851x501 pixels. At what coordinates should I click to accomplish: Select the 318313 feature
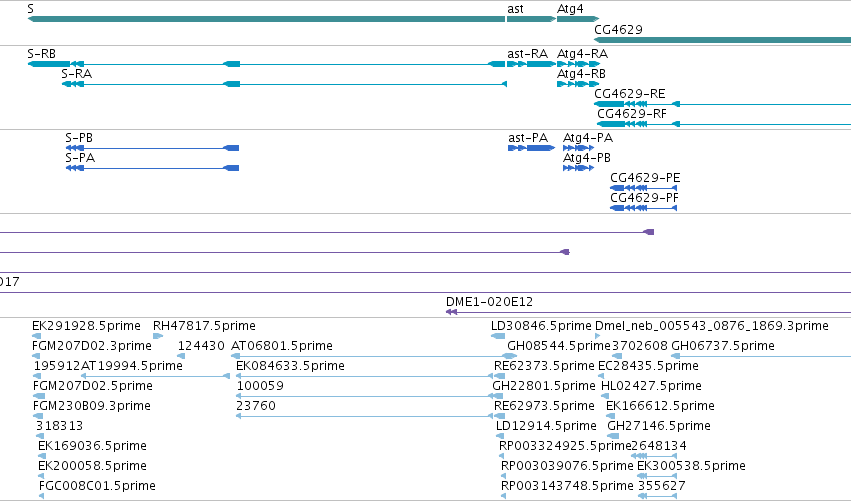40,436
